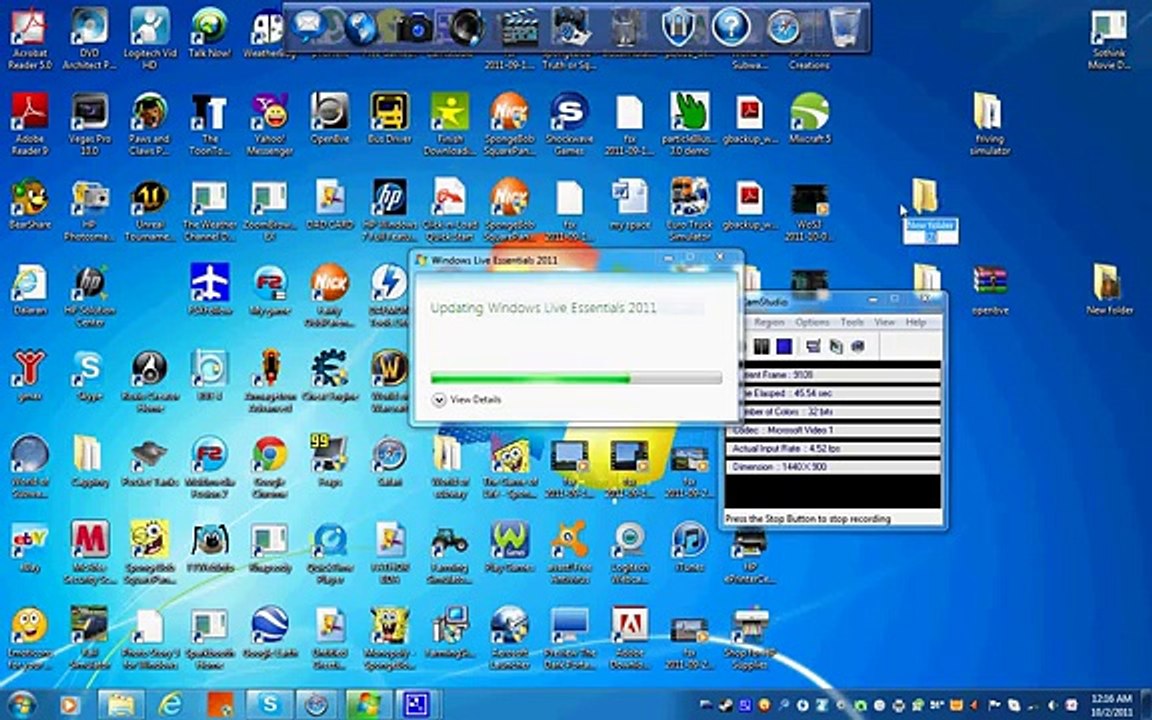Viewport: 1152px width, 720px height.
Task: Launch QuickTime Player from the desktop
Action: click(330, 552)
